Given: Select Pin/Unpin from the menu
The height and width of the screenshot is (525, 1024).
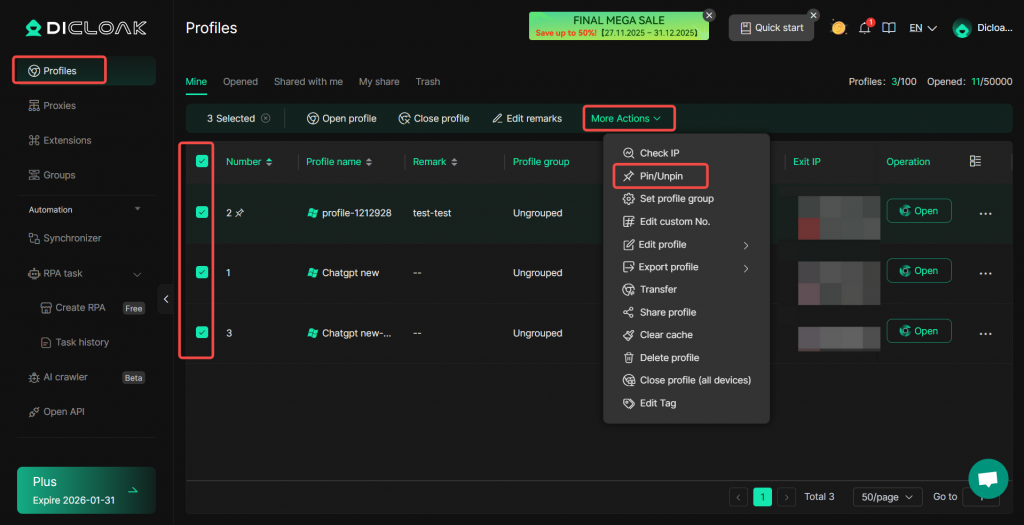Looking at the screenshot, I should coord(660,176).
